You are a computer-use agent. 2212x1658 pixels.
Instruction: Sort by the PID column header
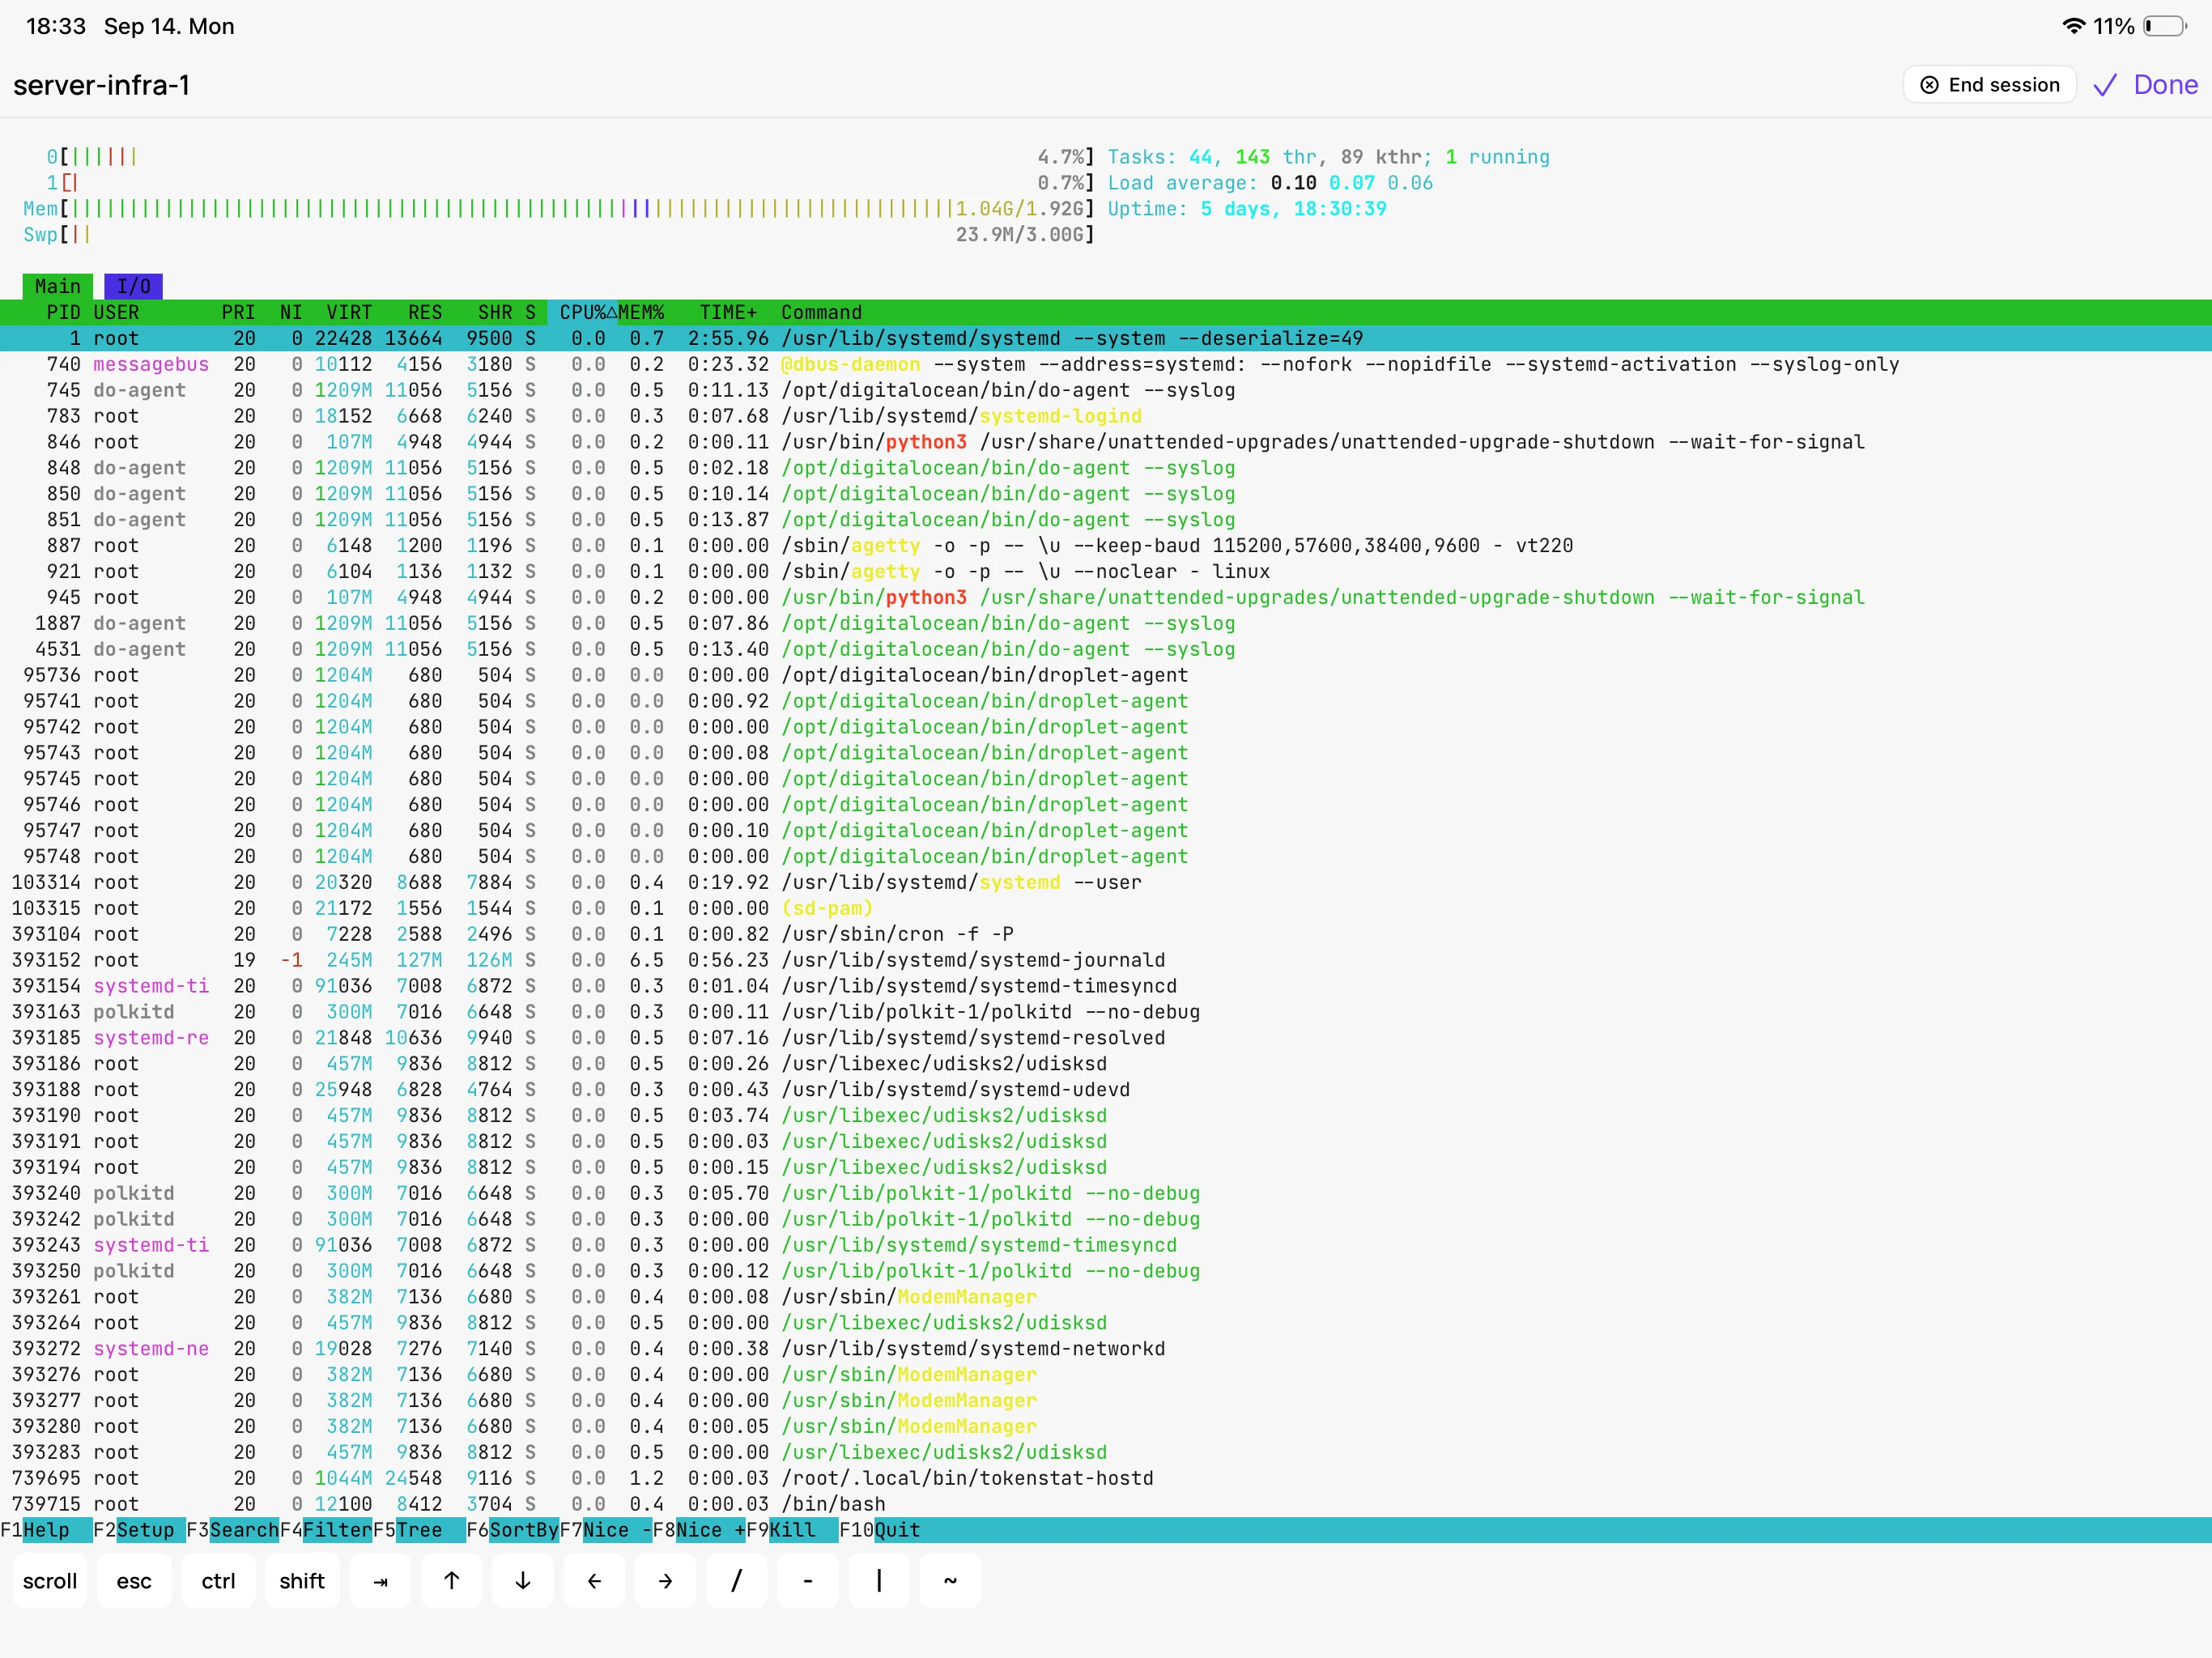(x=63, y=312)
